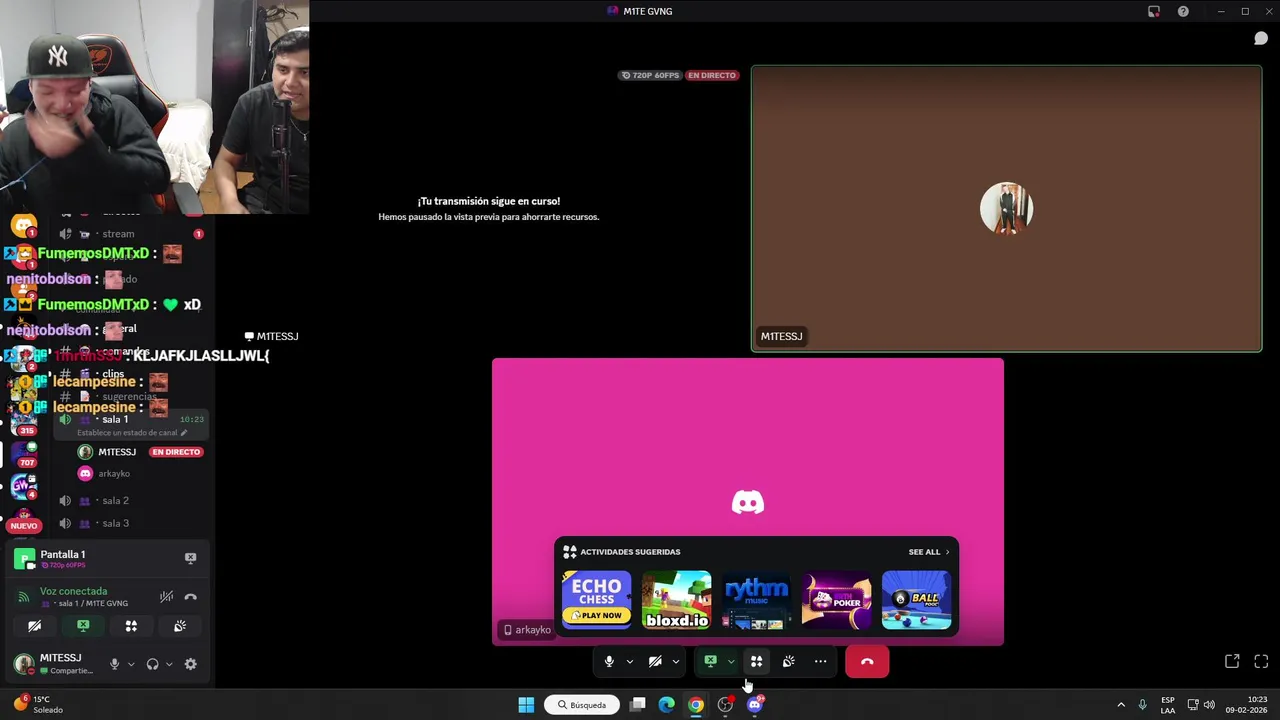Select the arkayko pink video tile
The height and width of the screenshot is (720, 1280).
(x=747, y=501)
